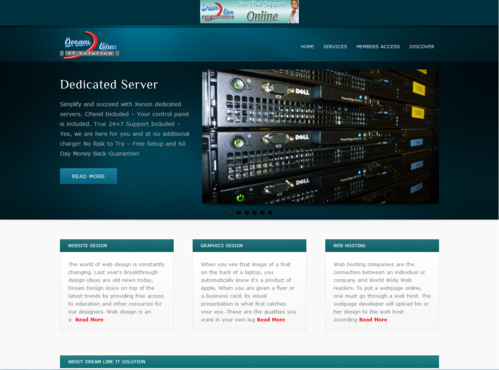This screenshot has height=370, width=499.
Task: Click the WEBSITE DESIGN section header
Action: pyautogui.click(x=117, y=246)
